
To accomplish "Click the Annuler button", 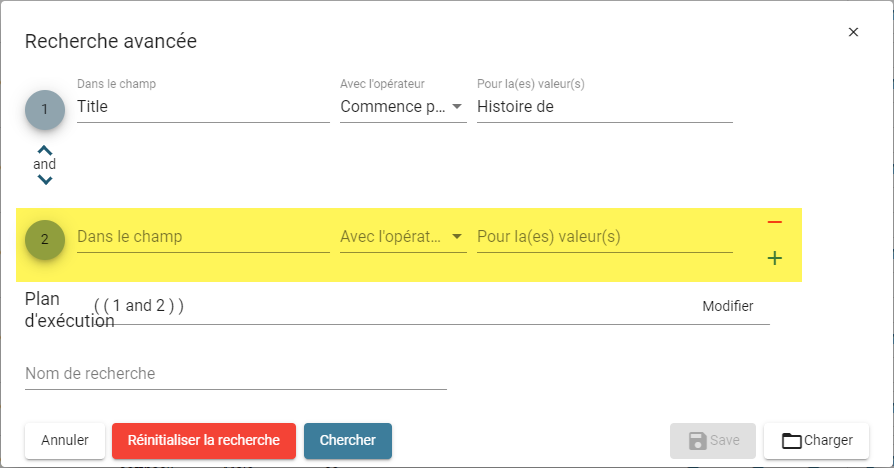I will 65,441.
